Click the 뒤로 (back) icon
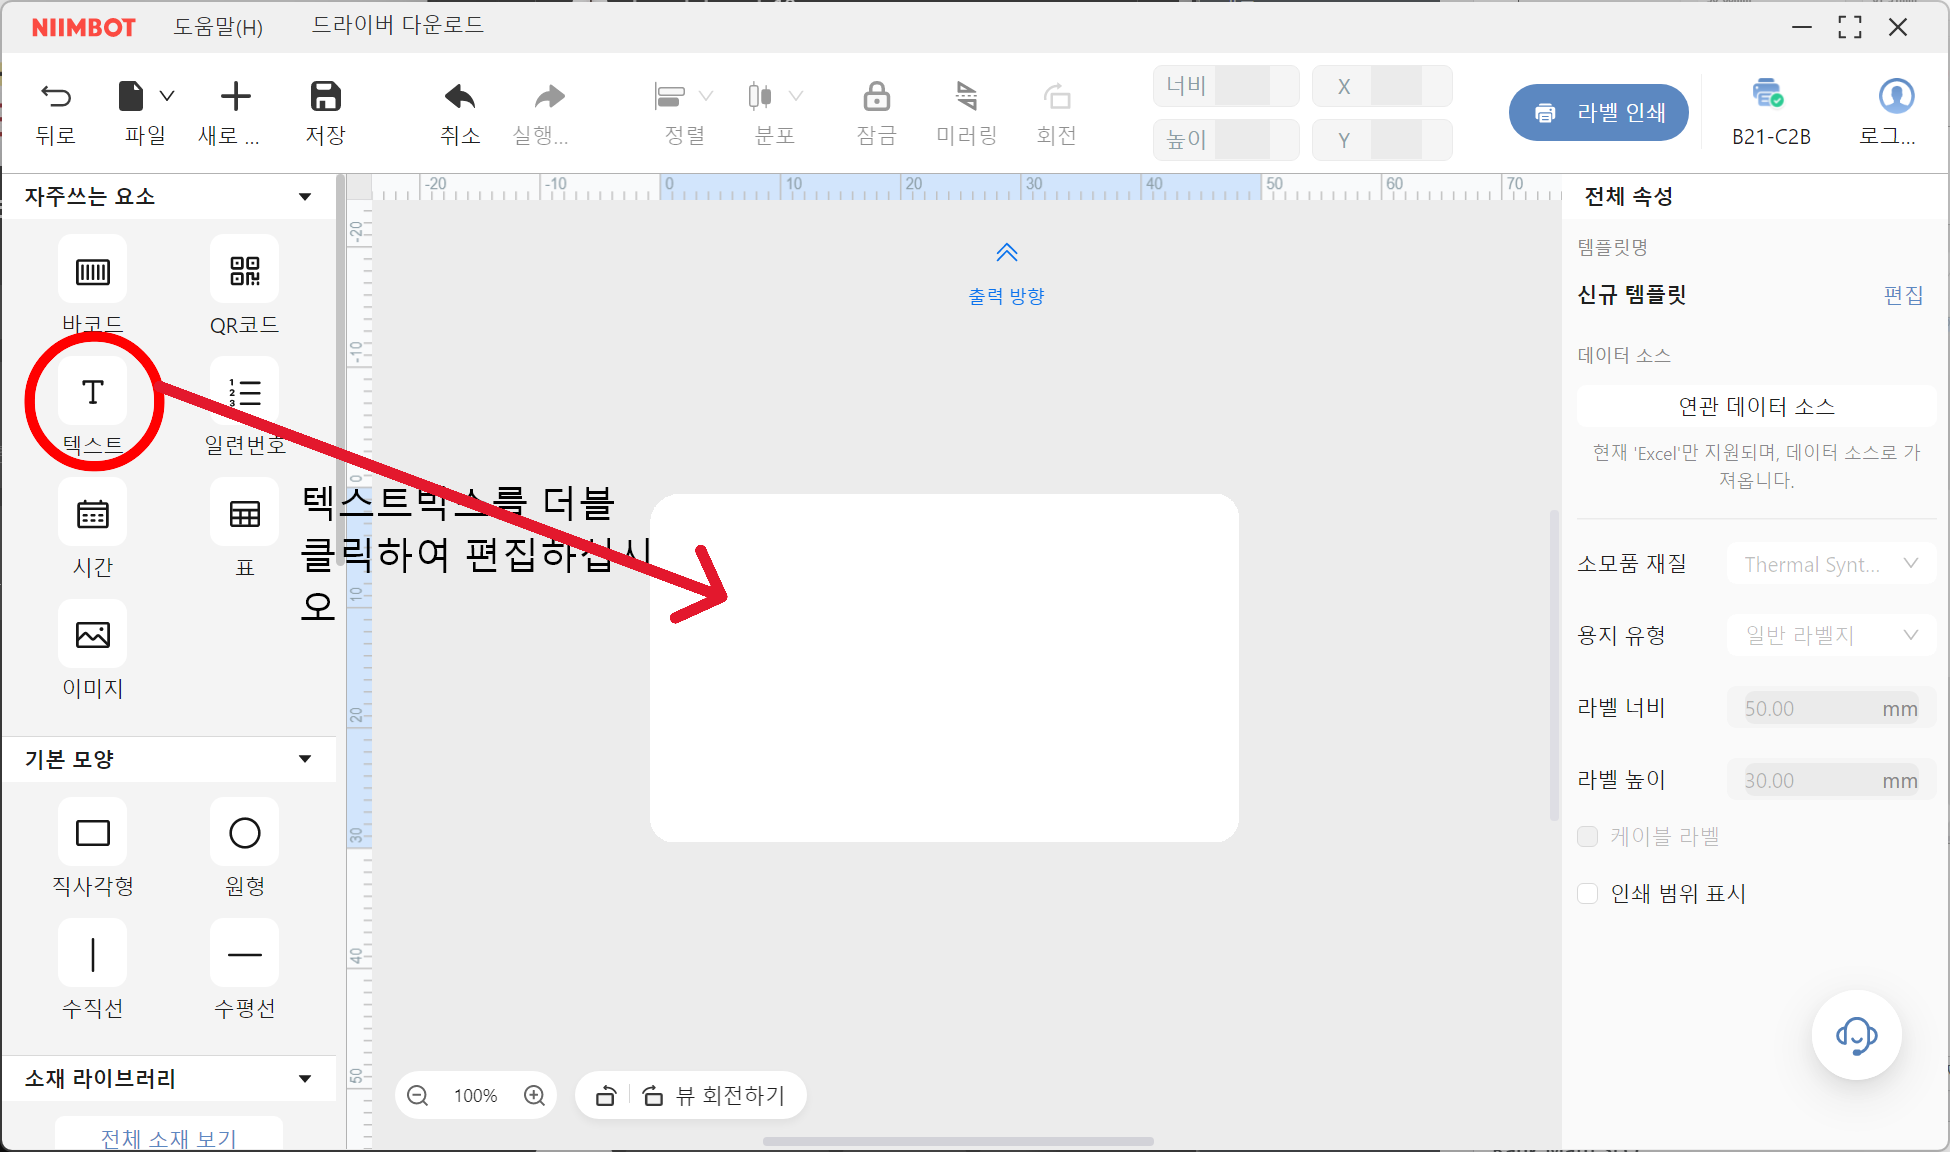The image size is (1950, 1152). click(56, 97)
